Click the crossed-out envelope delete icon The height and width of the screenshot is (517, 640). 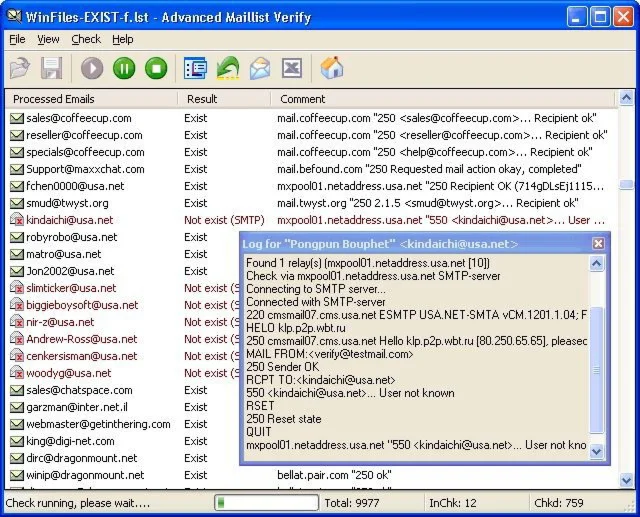tap(291, 68)
